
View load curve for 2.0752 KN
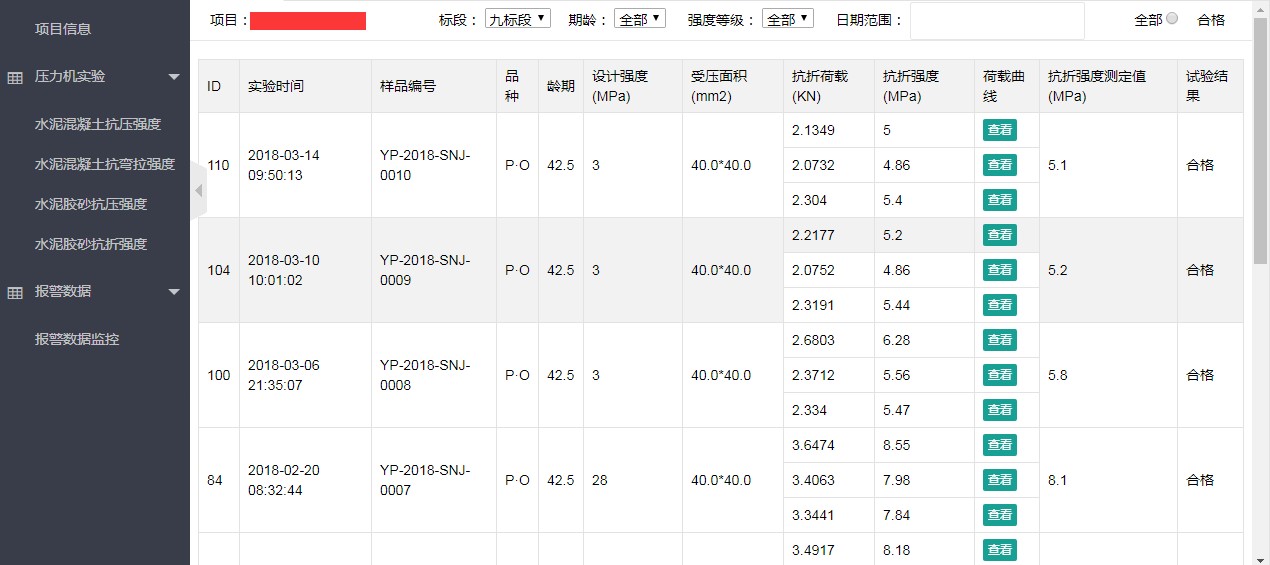tap(1000, 270)
